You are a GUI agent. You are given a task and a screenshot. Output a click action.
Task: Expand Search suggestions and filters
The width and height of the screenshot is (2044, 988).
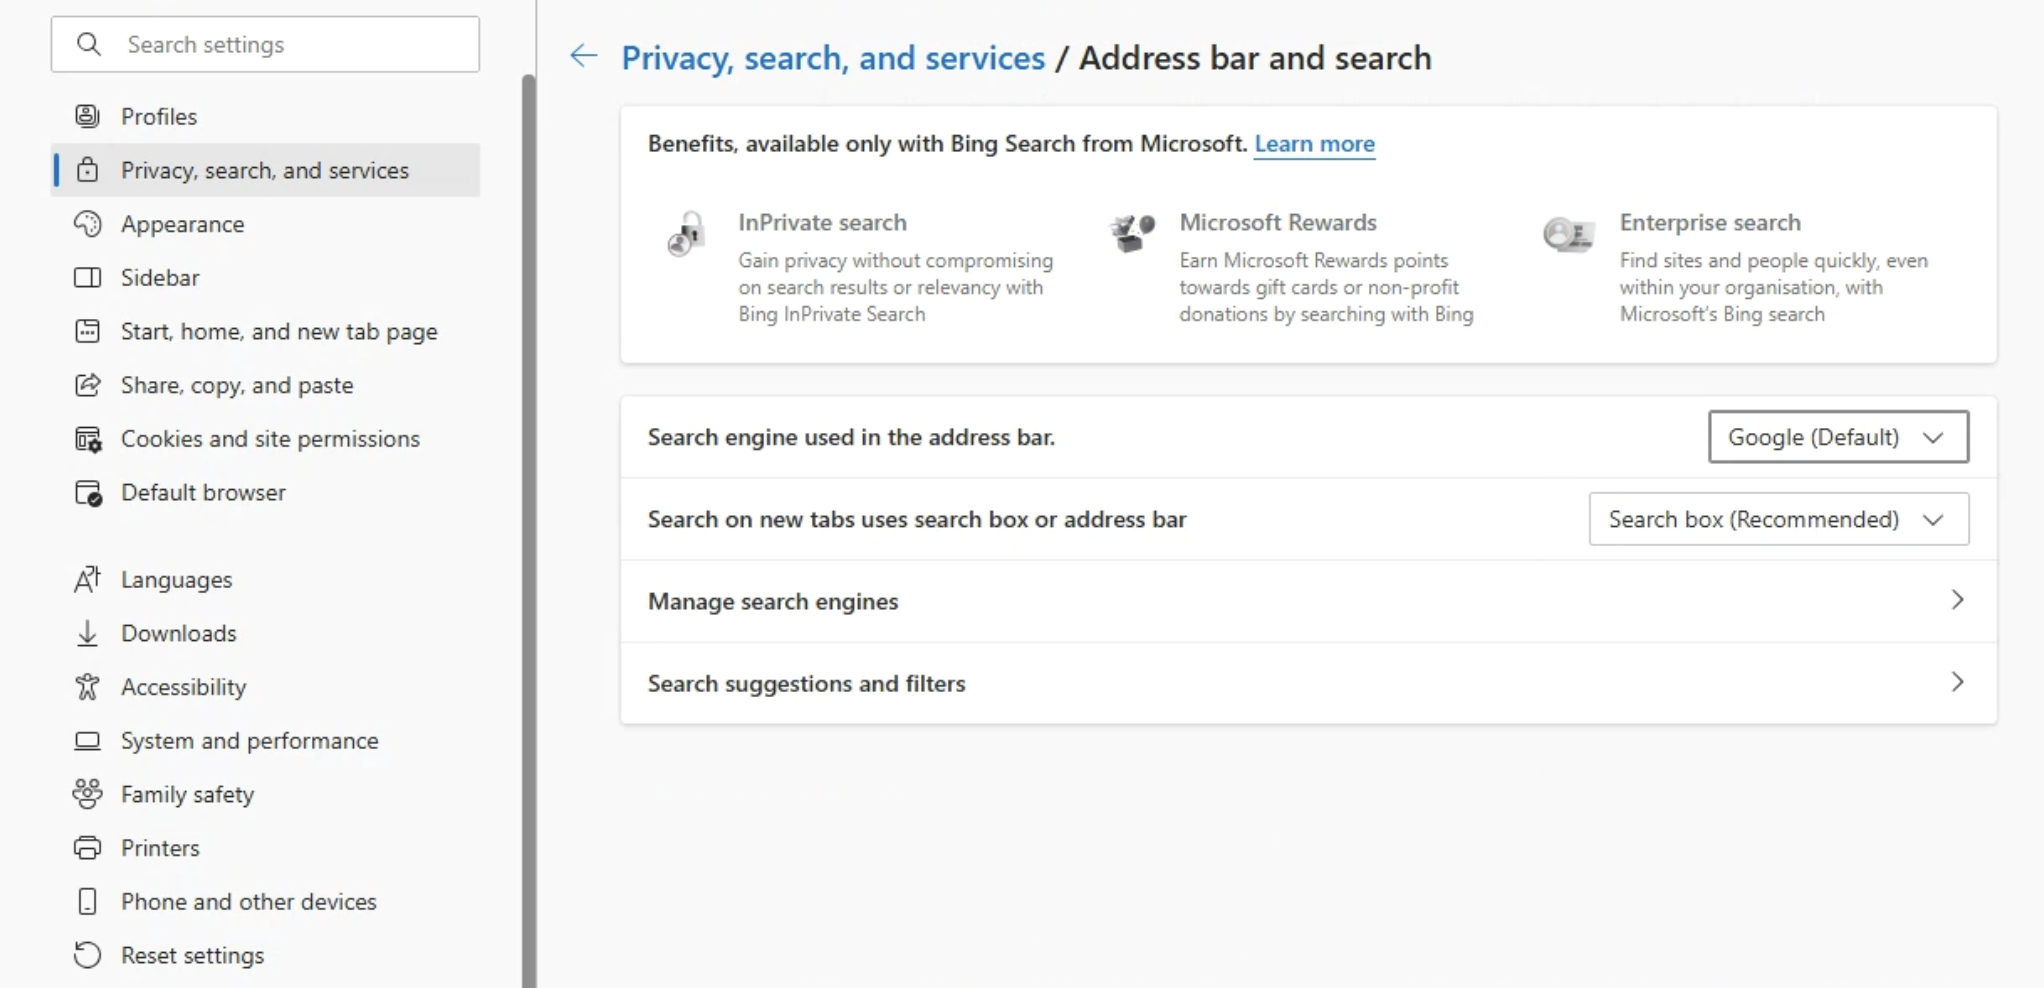click(1307, 683)
